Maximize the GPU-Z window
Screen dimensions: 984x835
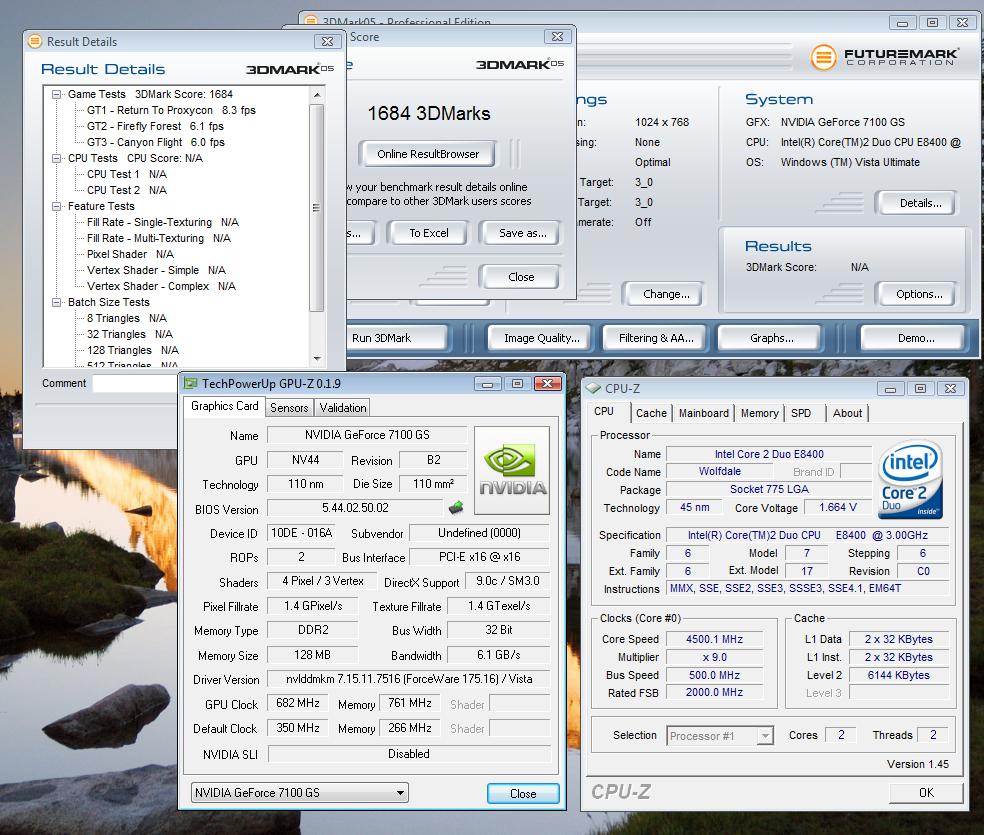[x=517, y=383]
